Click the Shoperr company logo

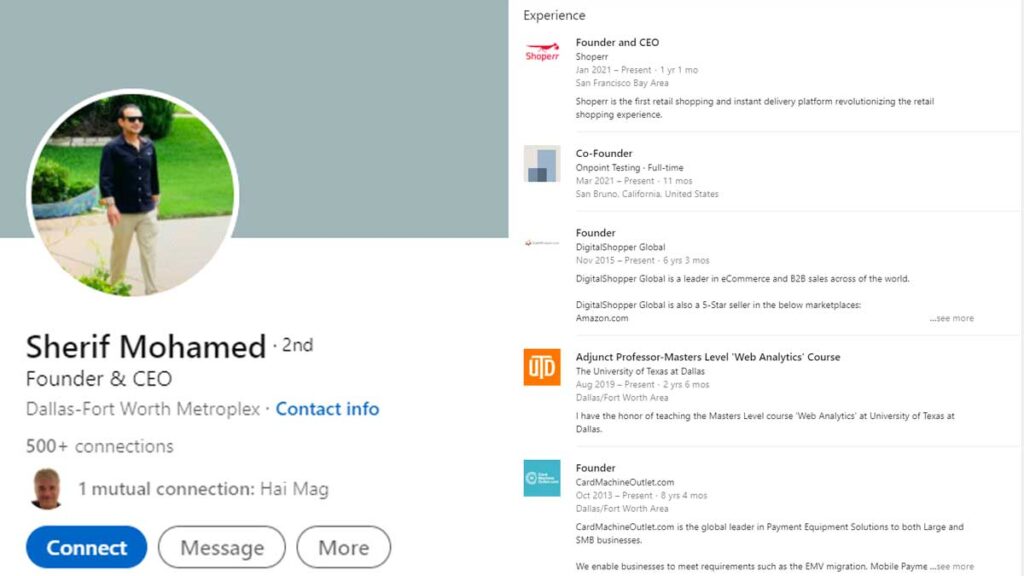(x=542, y=52)
